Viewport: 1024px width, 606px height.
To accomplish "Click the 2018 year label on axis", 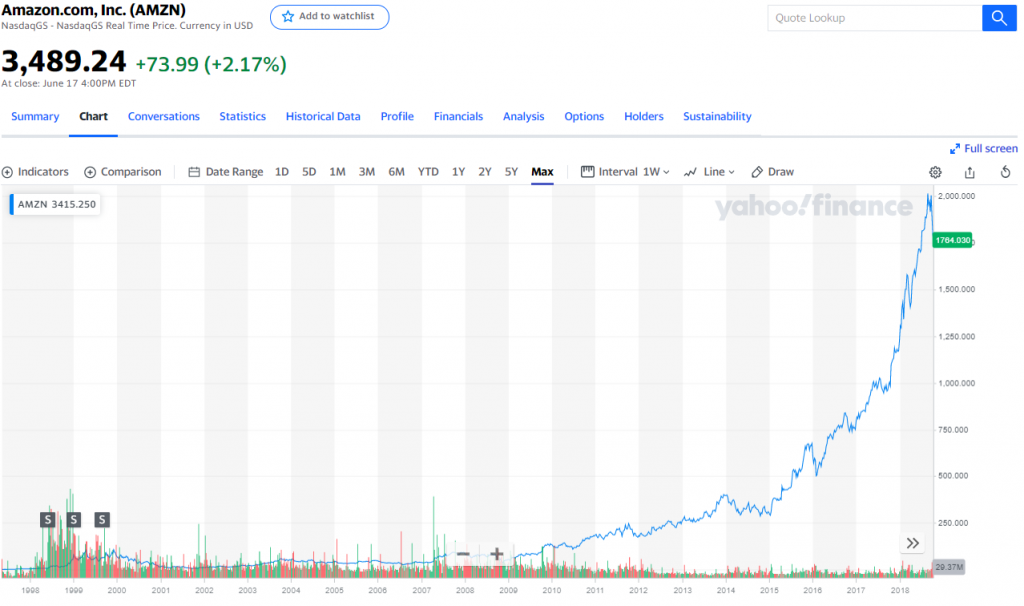I will 899,590.
